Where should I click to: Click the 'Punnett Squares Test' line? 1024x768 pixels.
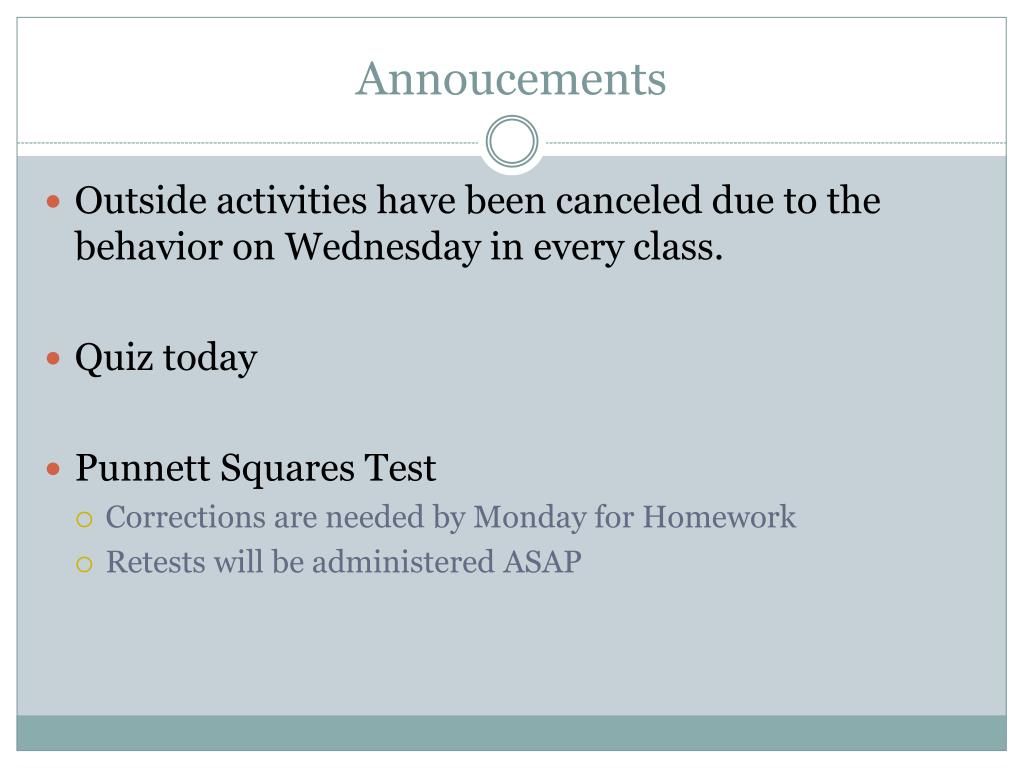point(255,468)
